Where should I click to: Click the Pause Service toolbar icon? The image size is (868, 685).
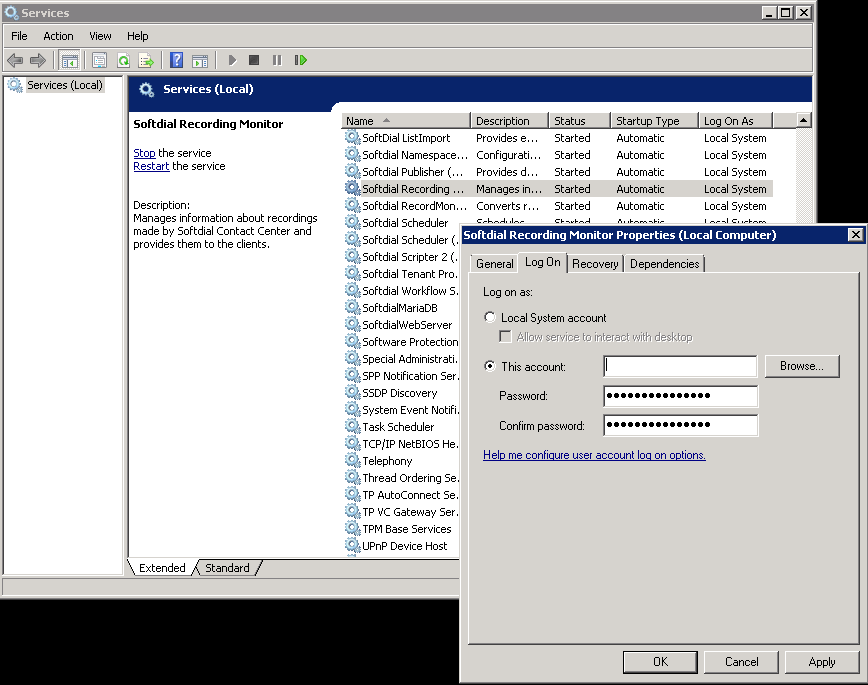(277, 60)
